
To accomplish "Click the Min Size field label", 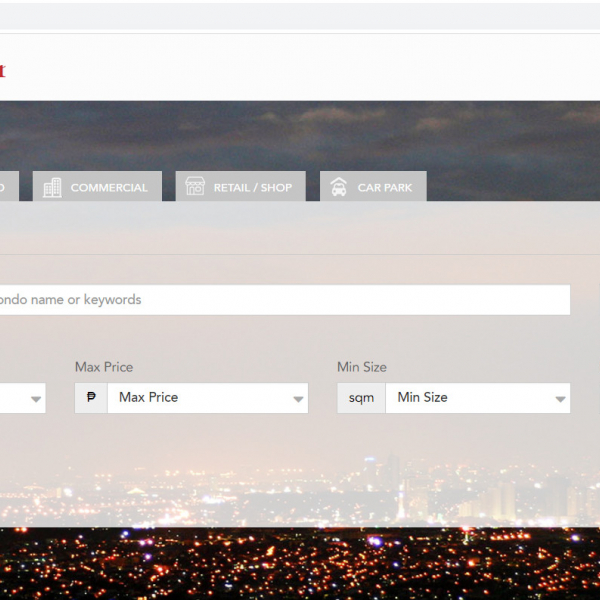I will click(362, 367).
